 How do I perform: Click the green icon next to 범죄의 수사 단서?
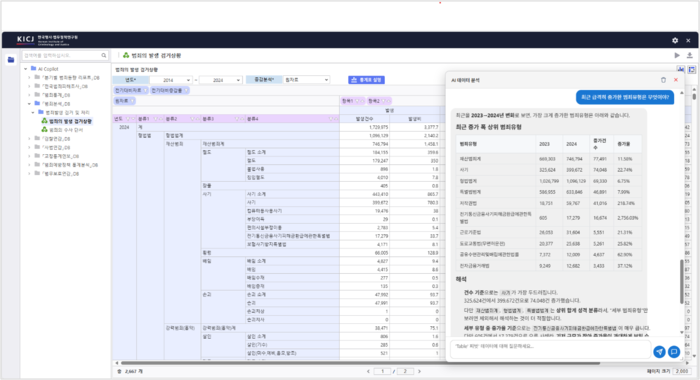click(44, 129)
